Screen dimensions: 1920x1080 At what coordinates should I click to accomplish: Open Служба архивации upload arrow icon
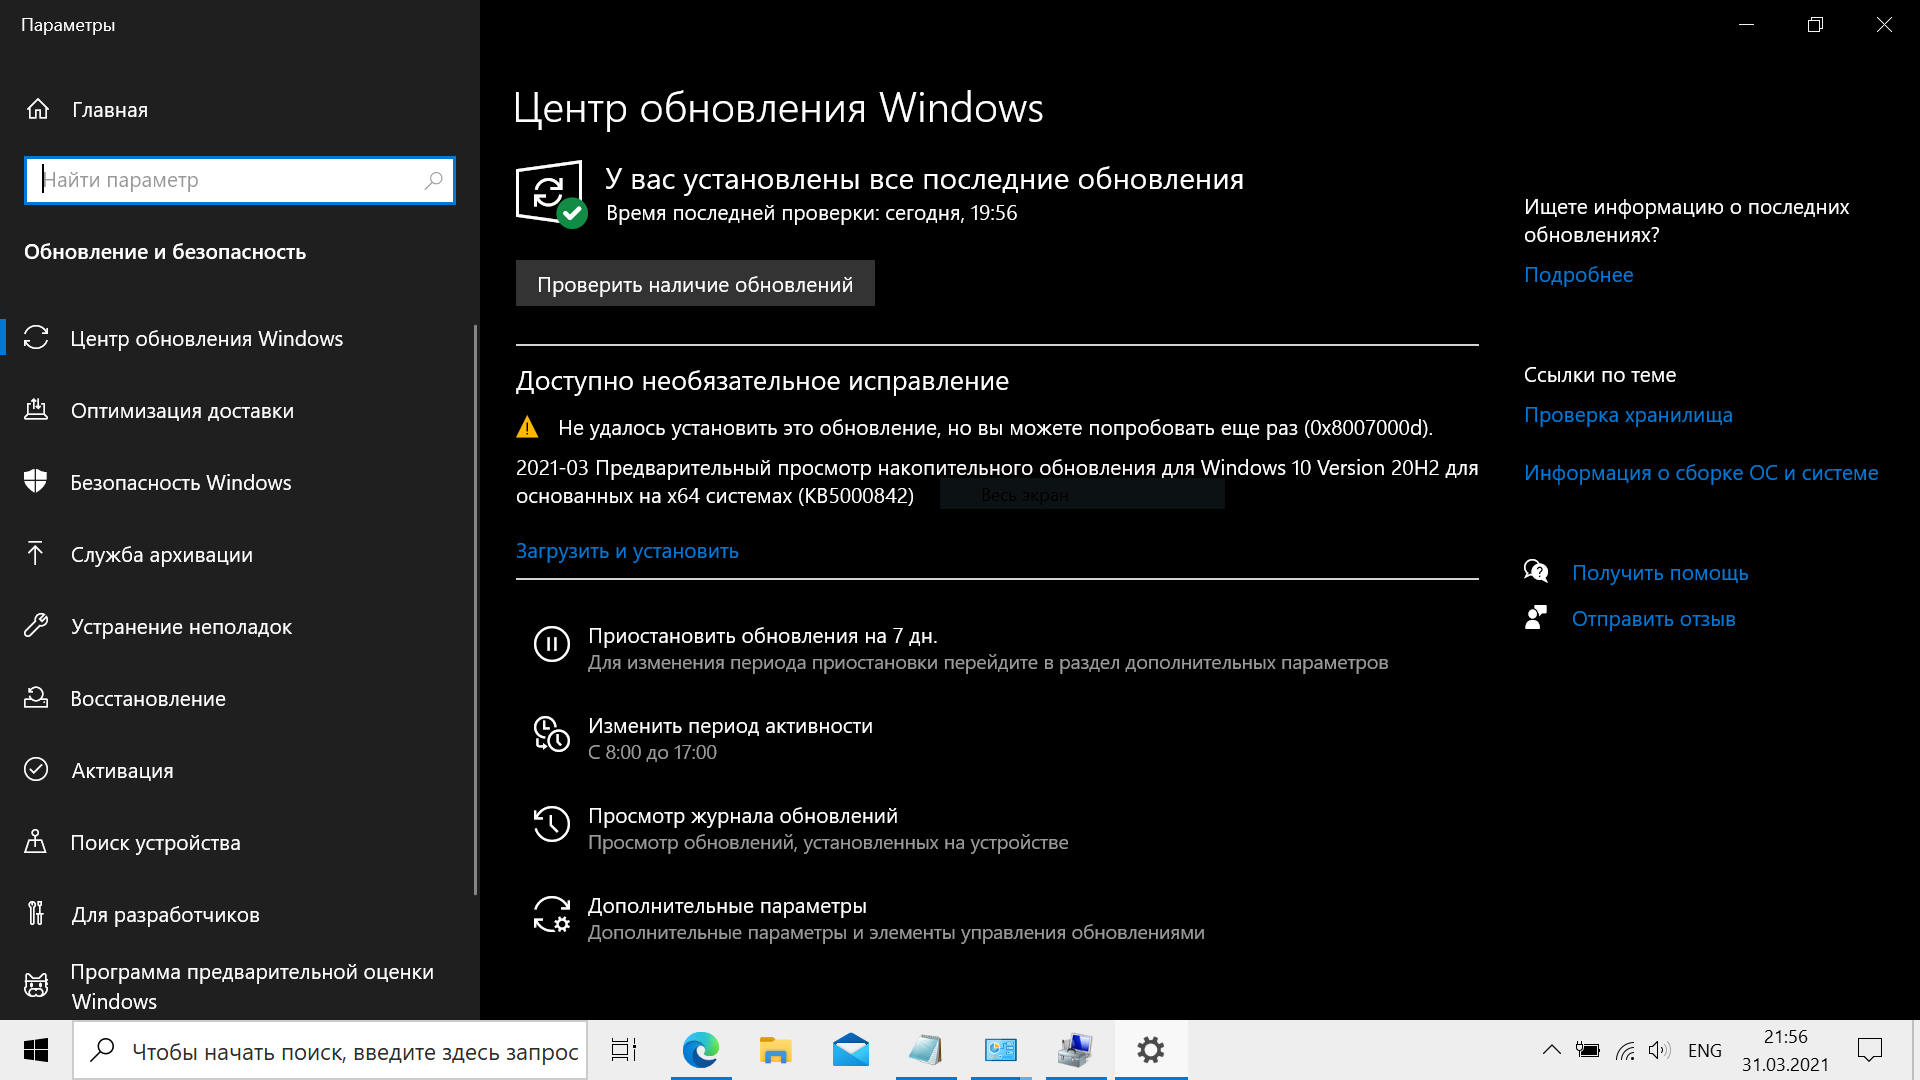tap(36, 553)
